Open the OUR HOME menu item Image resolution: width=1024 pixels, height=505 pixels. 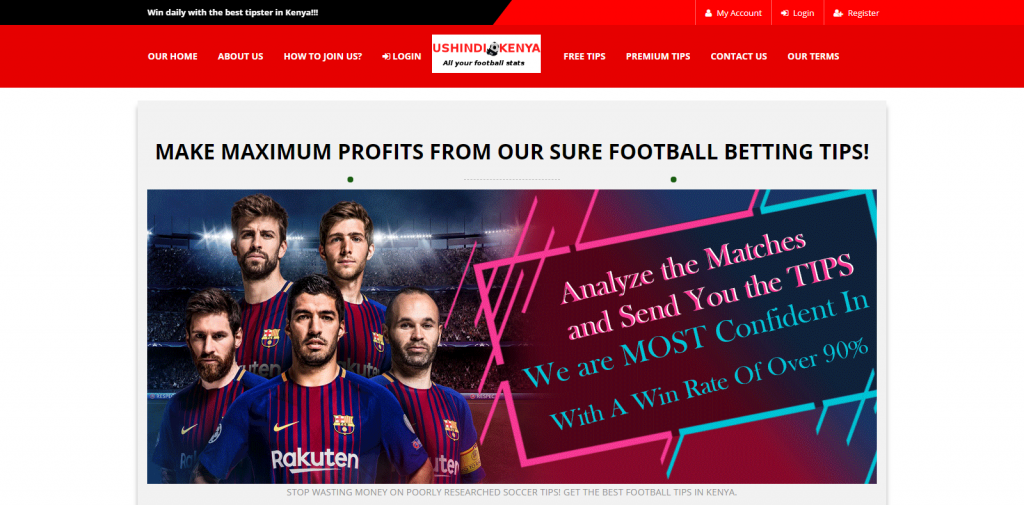(172, 56)
